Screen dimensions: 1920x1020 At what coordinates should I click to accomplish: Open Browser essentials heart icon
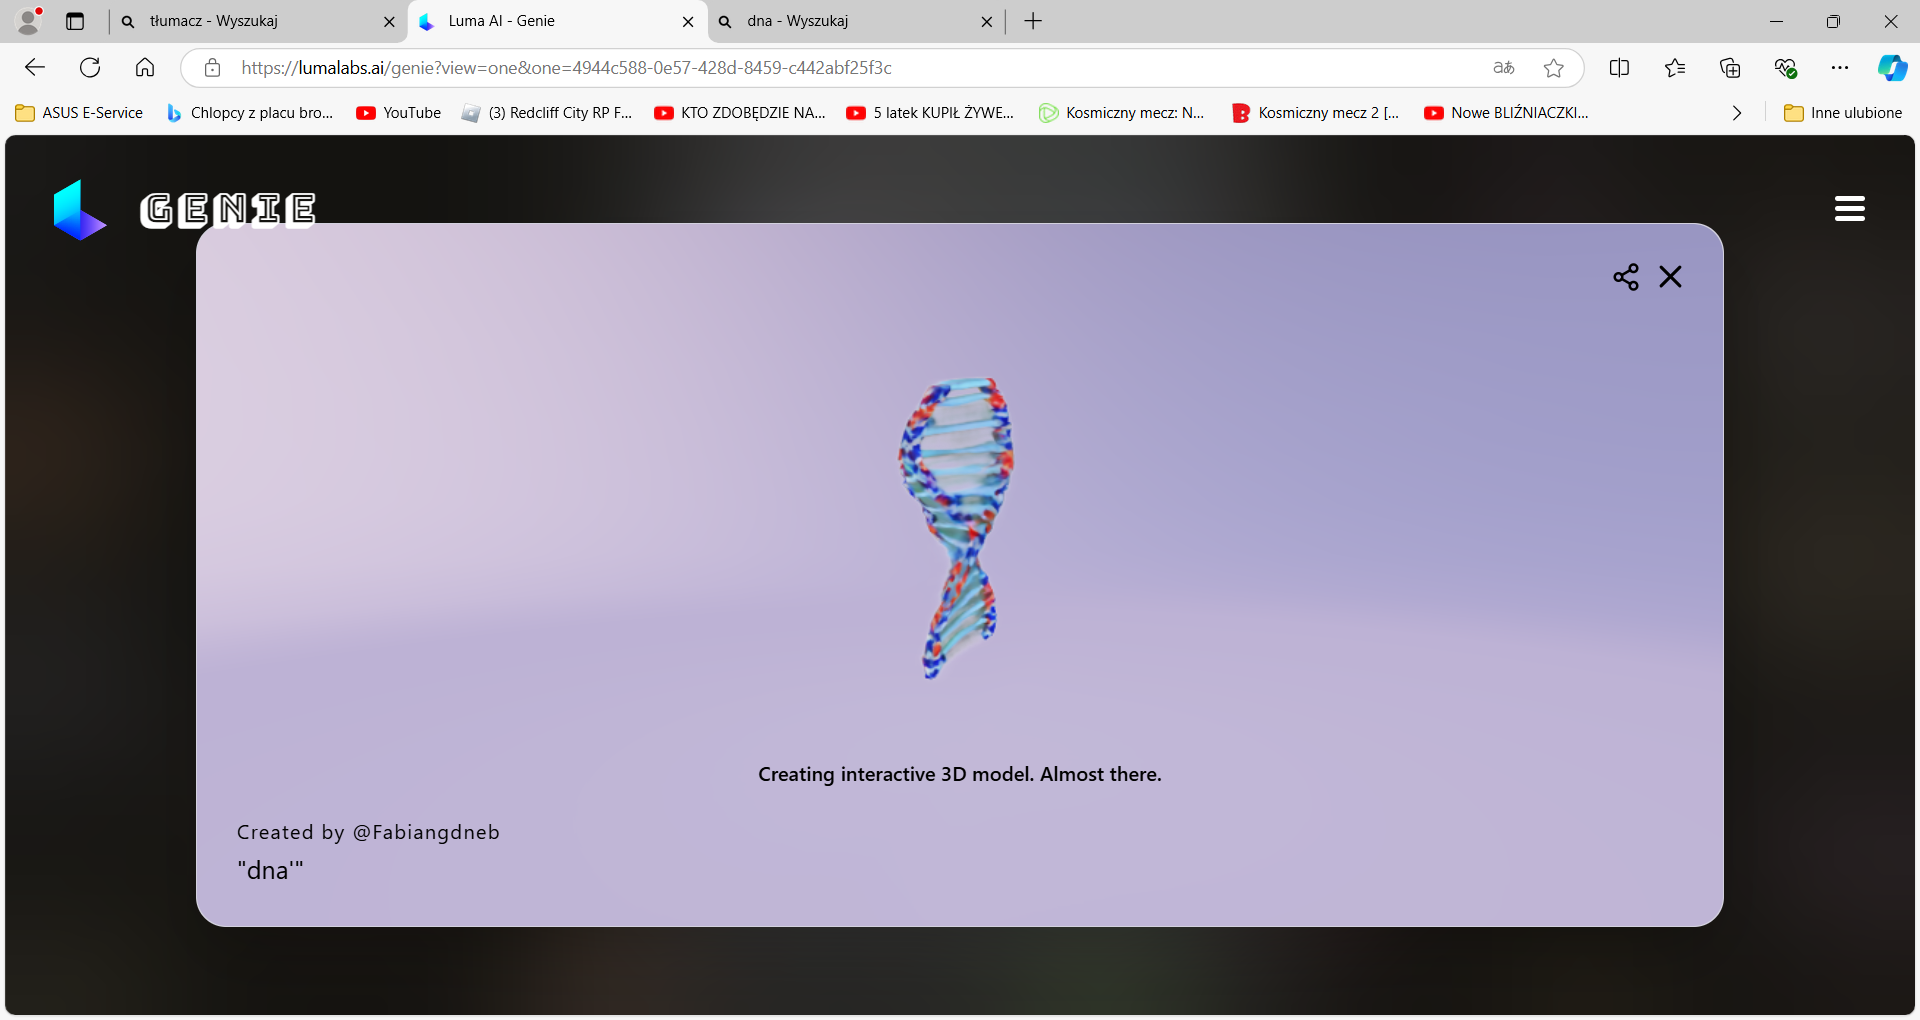[1786, 68]
